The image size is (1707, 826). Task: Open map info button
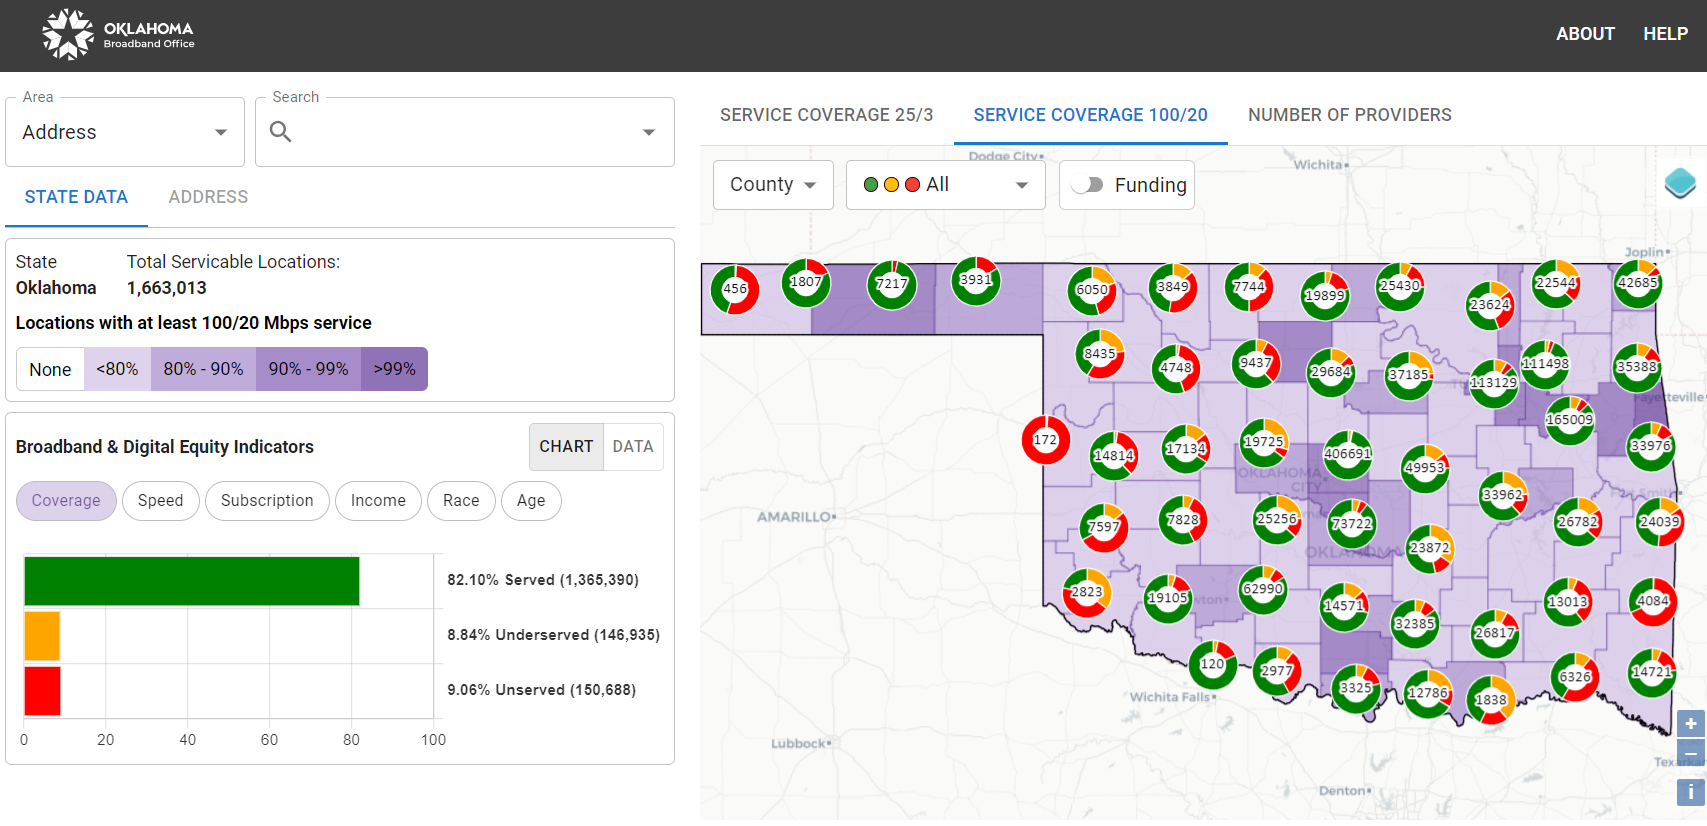[x=1690, y=792]
